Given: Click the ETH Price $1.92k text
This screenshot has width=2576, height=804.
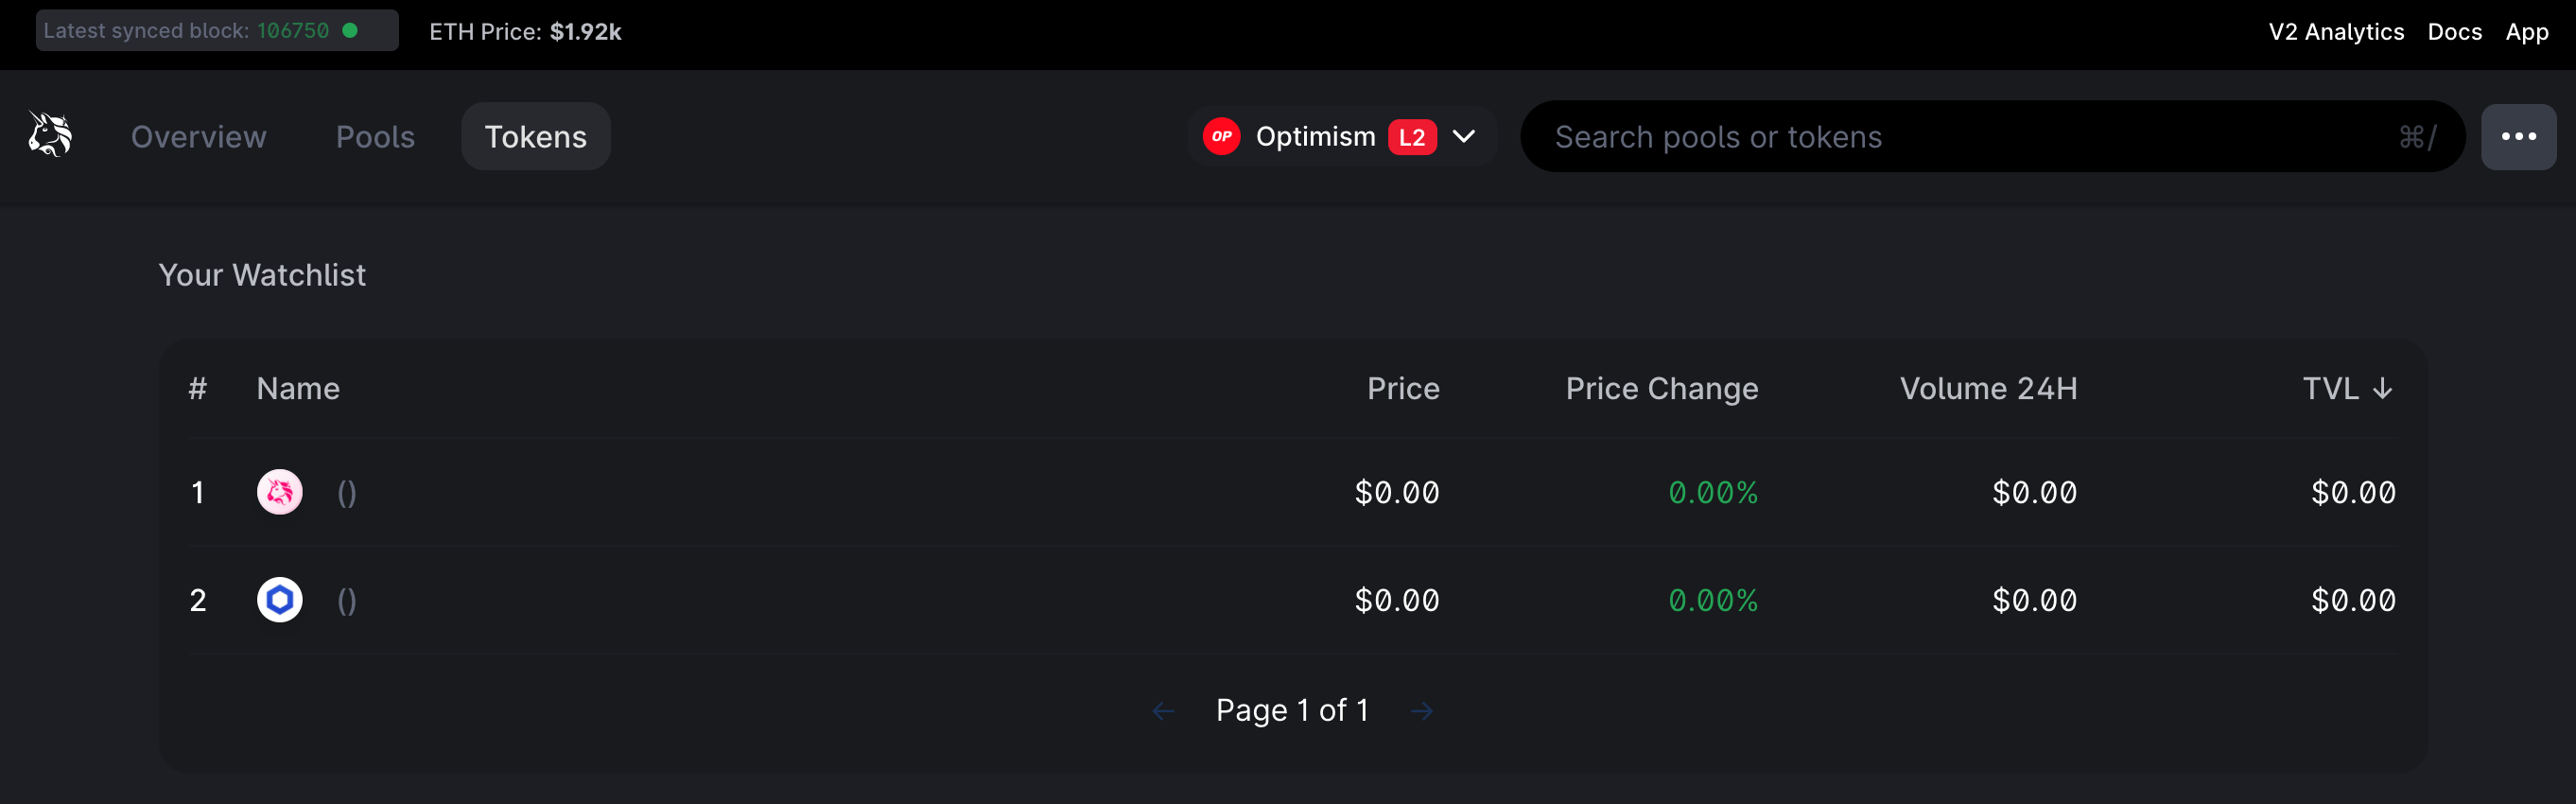Looking at the screenshot, I should (x=525, y=32).
